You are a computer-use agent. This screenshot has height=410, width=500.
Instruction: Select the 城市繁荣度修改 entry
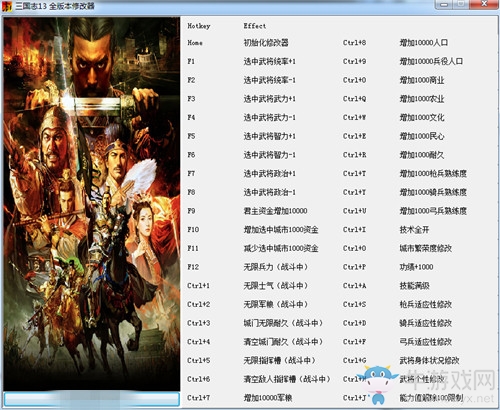pos(426,248)
